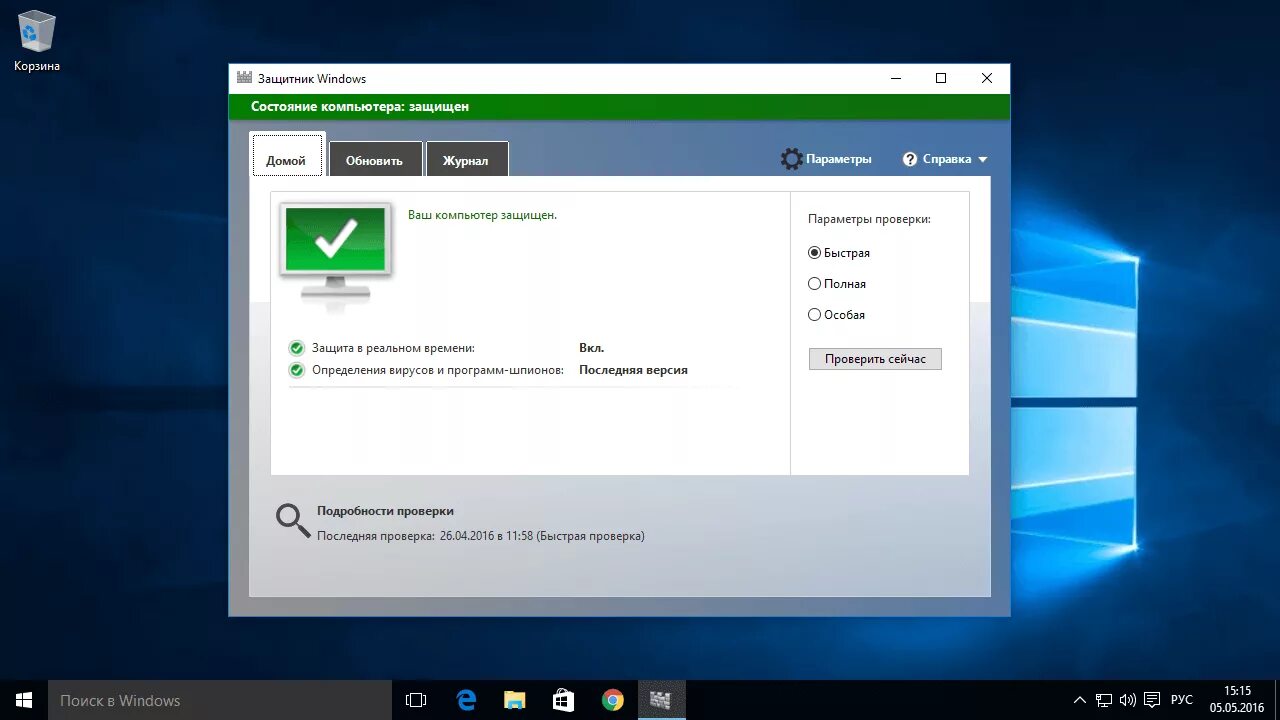The width and height of the screenshot is (1280, 720).
Task: Click the Параметры проверки: label
Action: coord(869,219)
